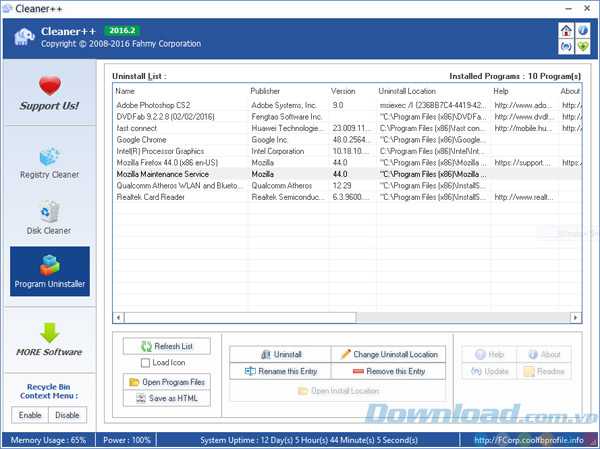Click the Uninstall button

(x=281, y=354)
